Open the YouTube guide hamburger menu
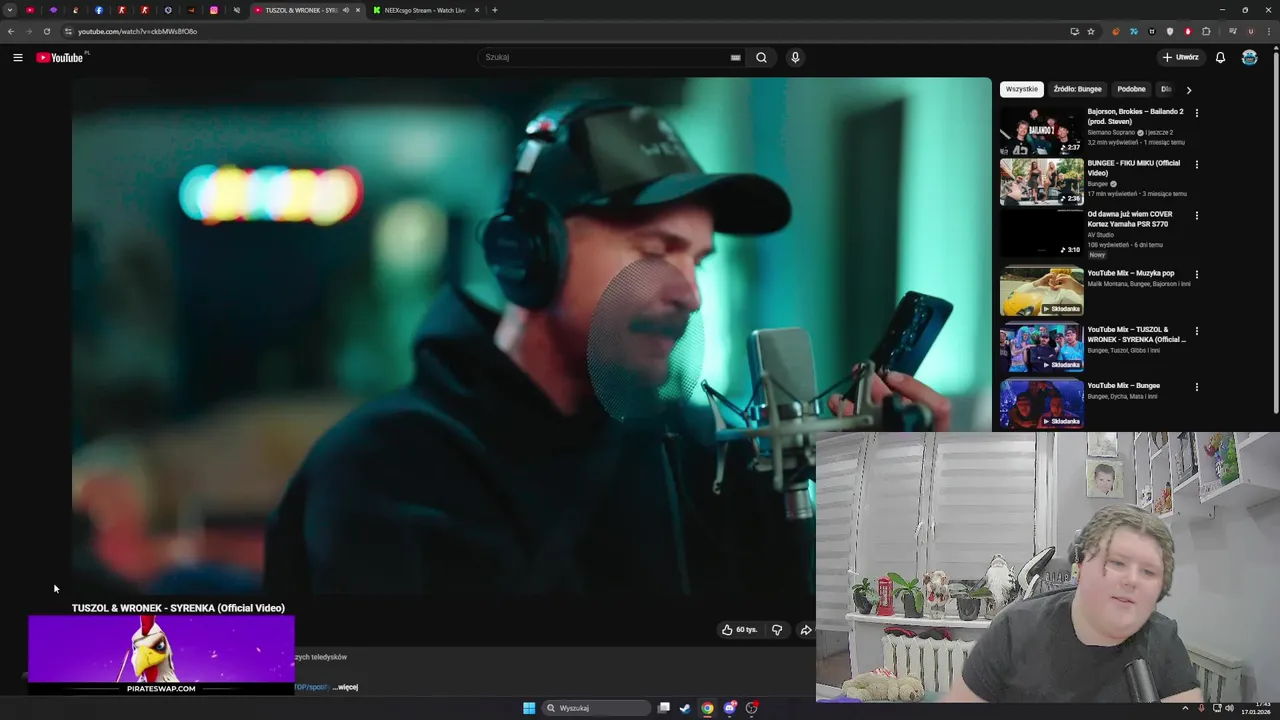 click(x=18, y=57)
